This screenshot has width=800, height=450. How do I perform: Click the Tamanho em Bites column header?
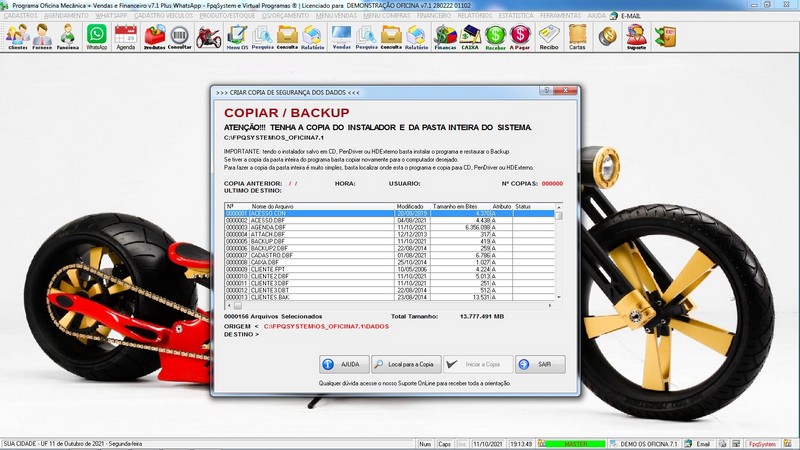click(x=461, y=207)
